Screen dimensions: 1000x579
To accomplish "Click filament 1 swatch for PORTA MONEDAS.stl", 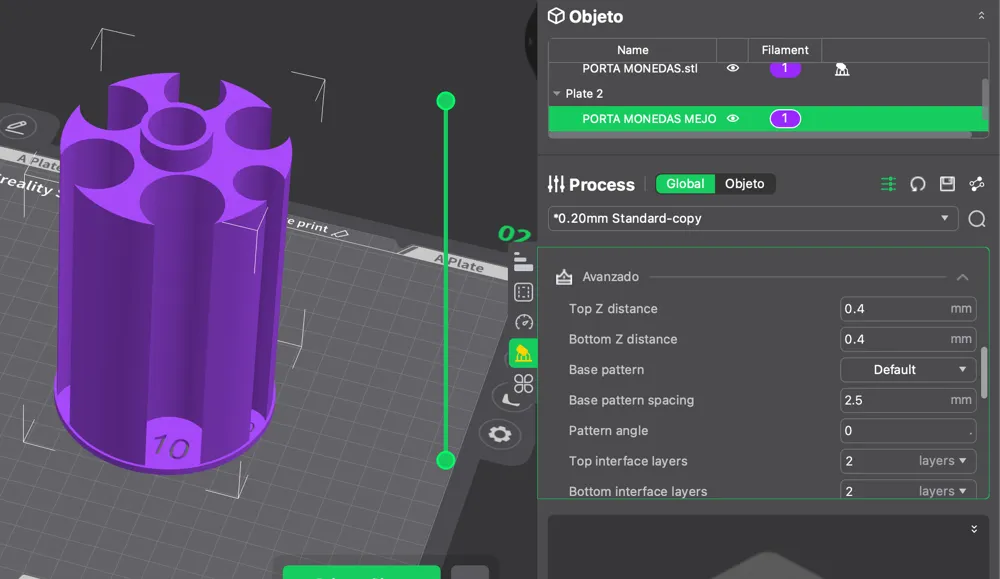I will pyautogui.click(x=785, y=68).
